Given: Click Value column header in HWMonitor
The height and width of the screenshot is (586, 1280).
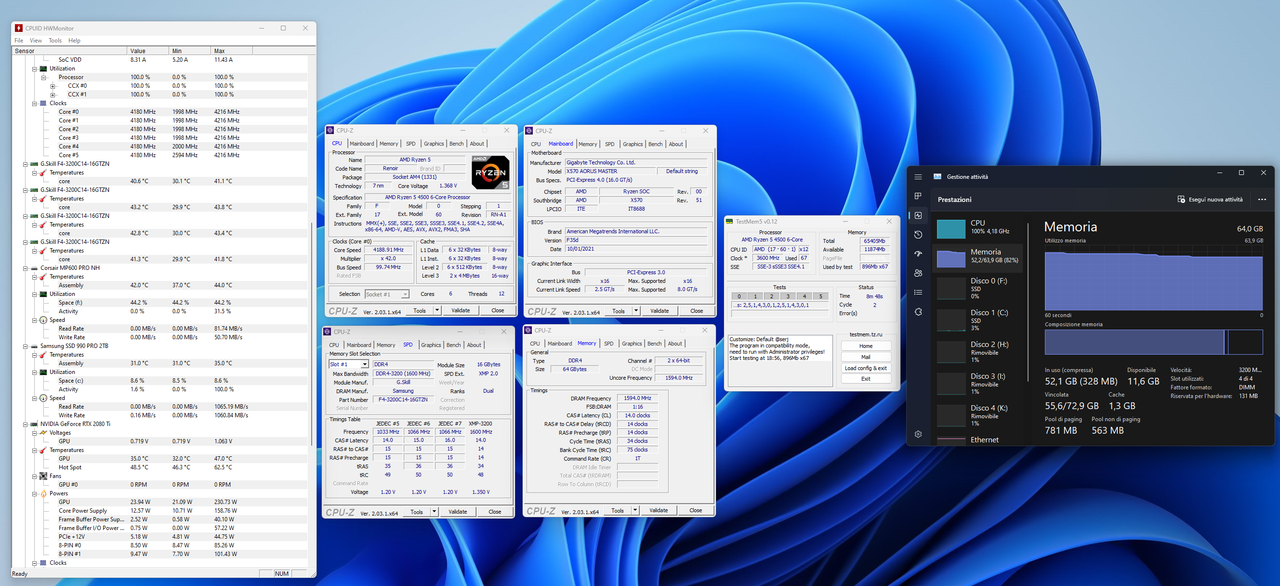Looking at the screenshot, I should pos(146,50).
